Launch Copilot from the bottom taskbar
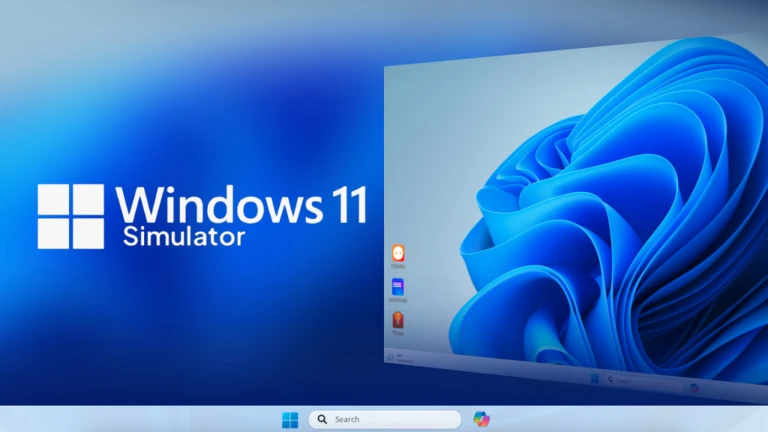This screenshot has height=432, width=768. coord(481,419)
